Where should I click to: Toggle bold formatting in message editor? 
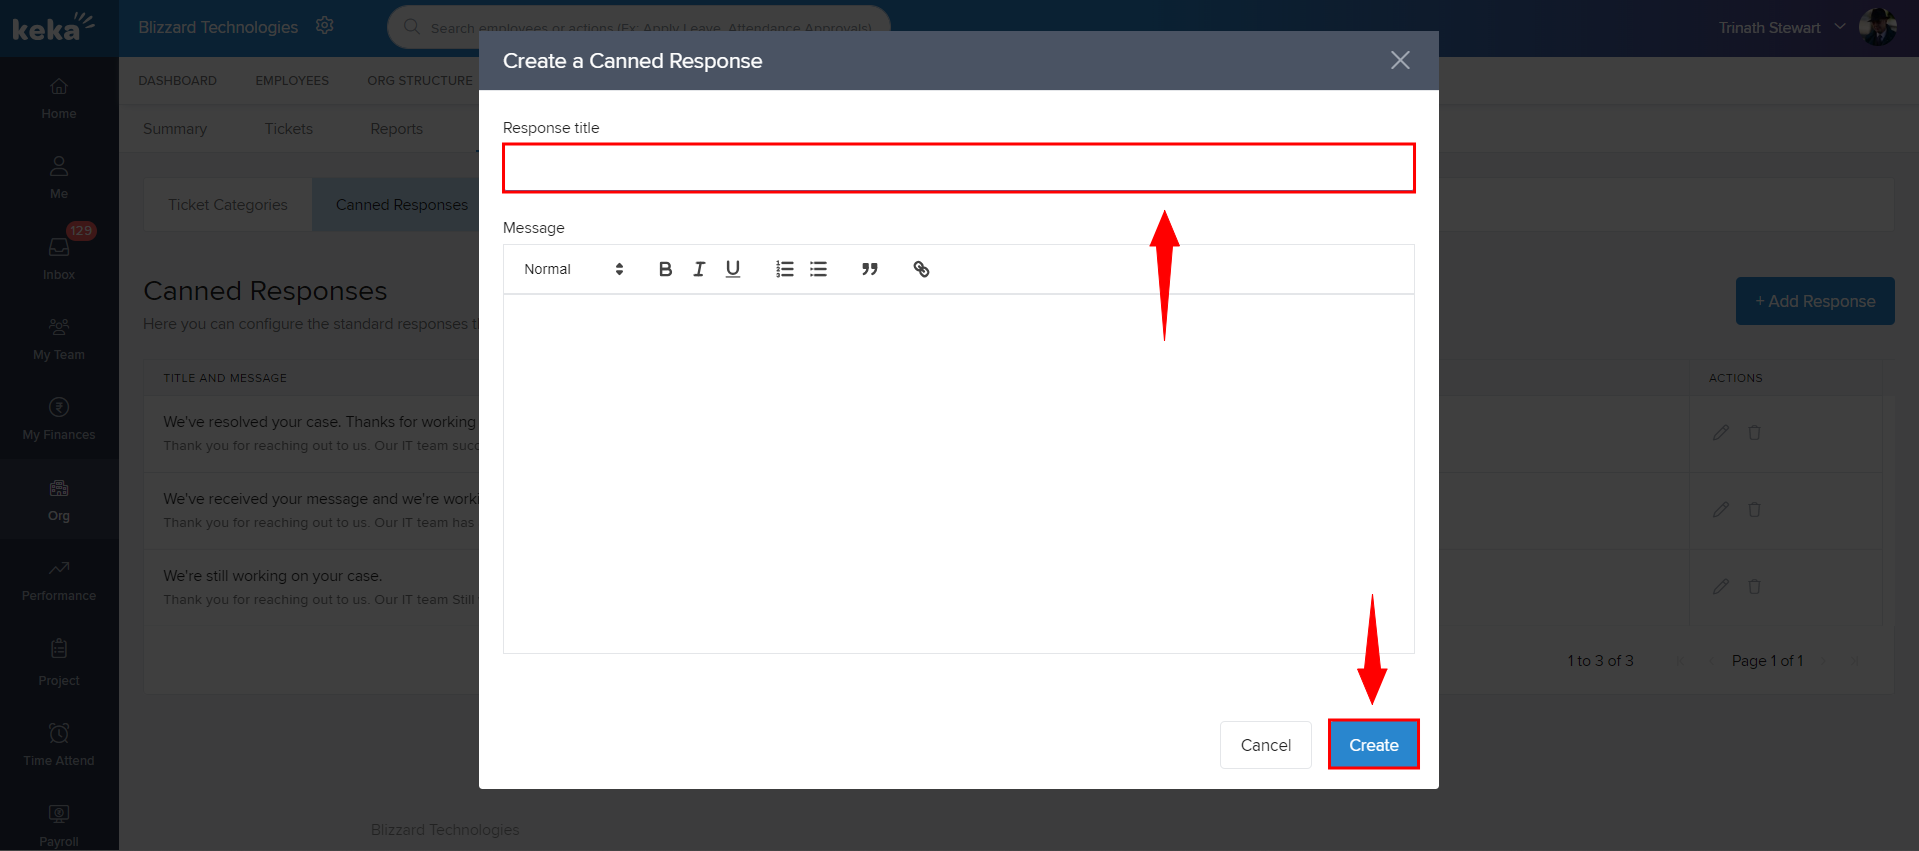(665, 269)
